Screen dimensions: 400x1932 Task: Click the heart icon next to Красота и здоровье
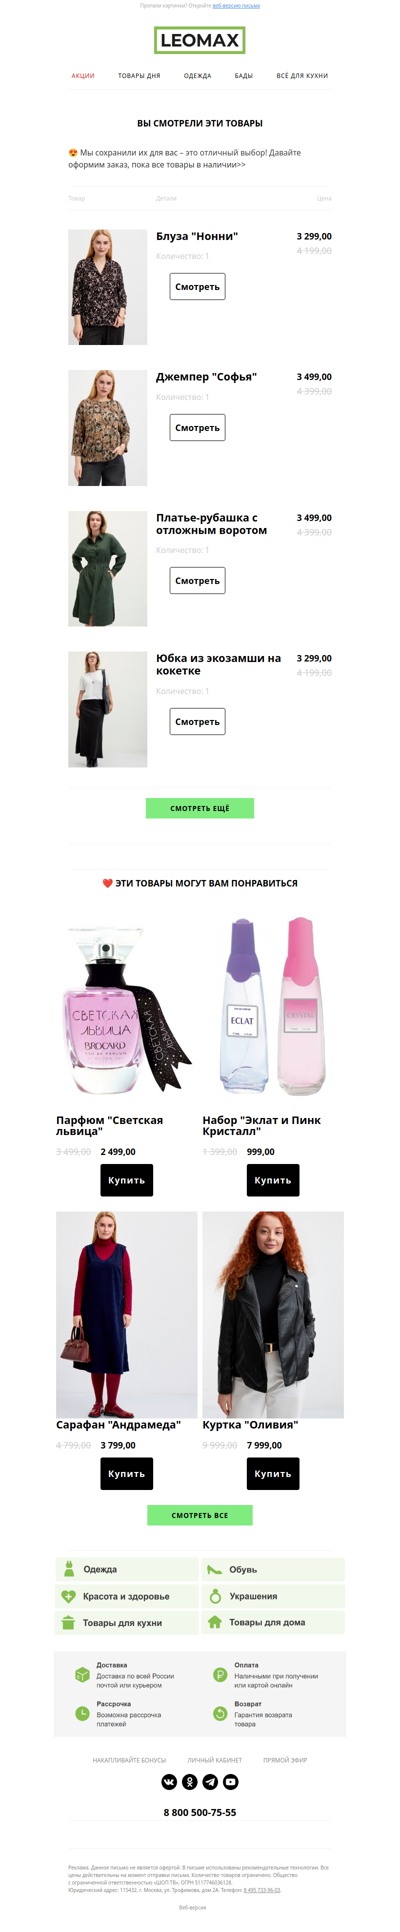click(69, 1596)
